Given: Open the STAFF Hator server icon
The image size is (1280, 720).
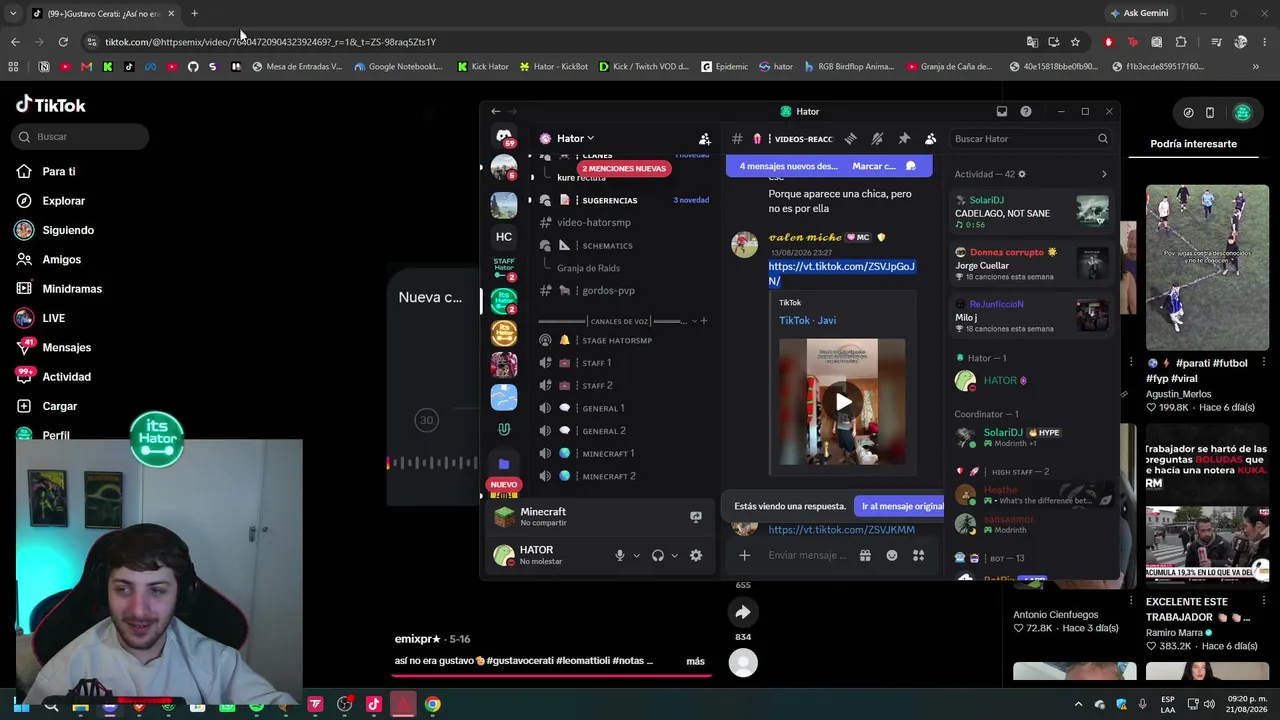Looking at the screenshot, I should [504, 268].
